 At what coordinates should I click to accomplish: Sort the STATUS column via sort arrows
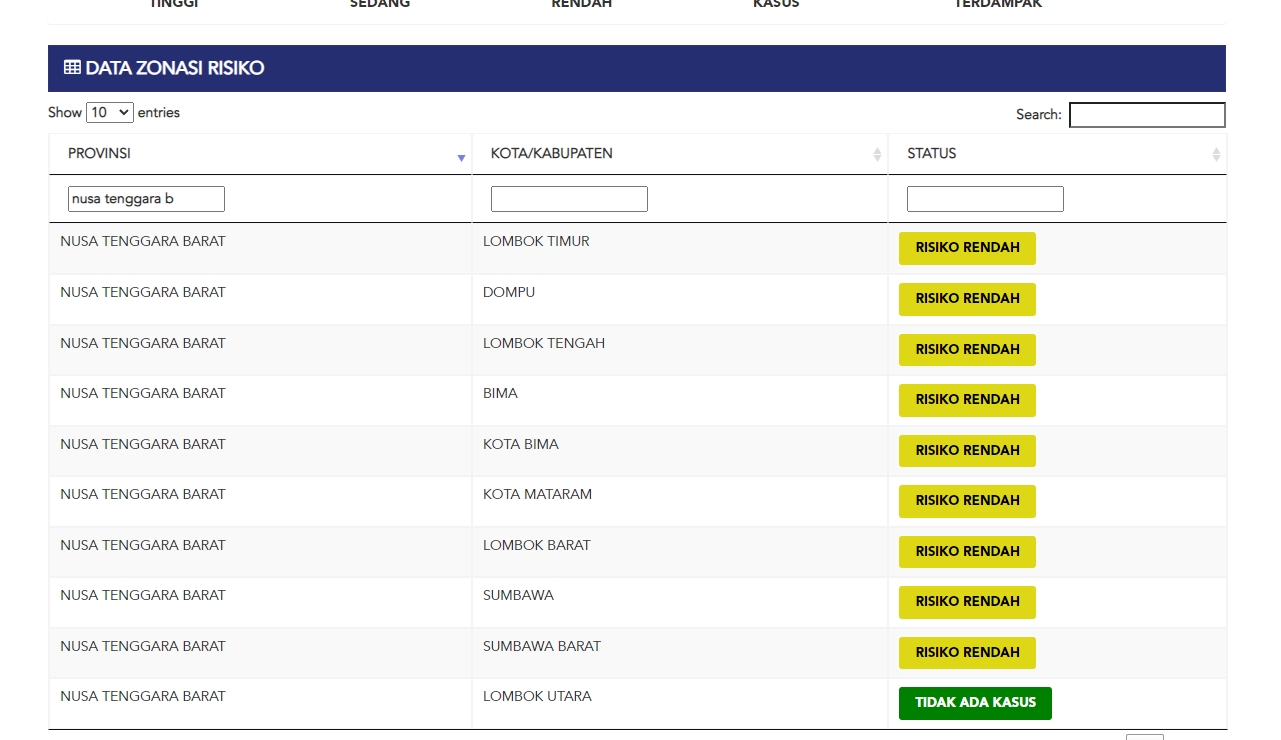pyautogui.click(x=1216, y=155)
